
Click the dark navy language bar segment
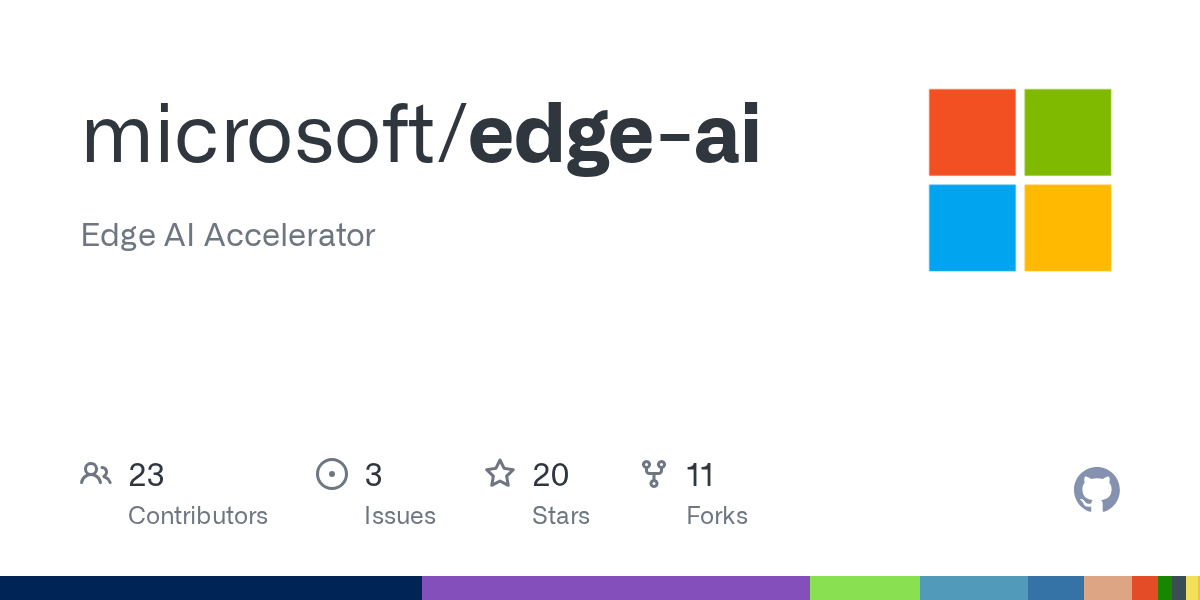pyautogui.click(x=210, y=588)
